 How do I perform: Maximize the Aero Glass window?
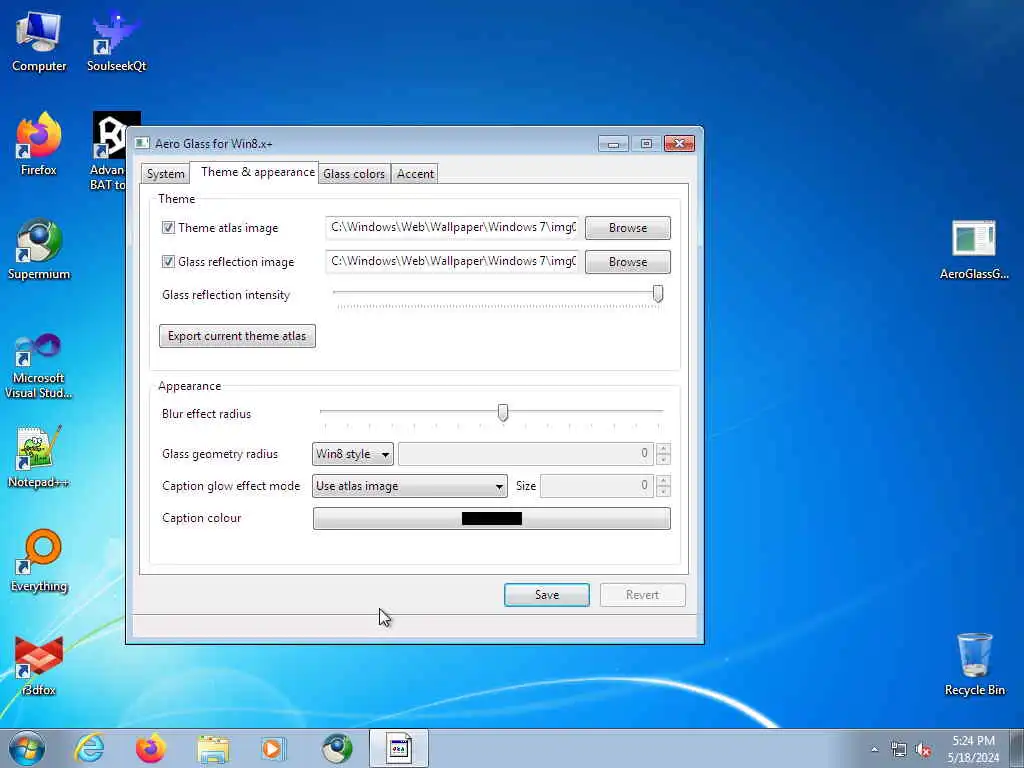(x=647, y=144)
